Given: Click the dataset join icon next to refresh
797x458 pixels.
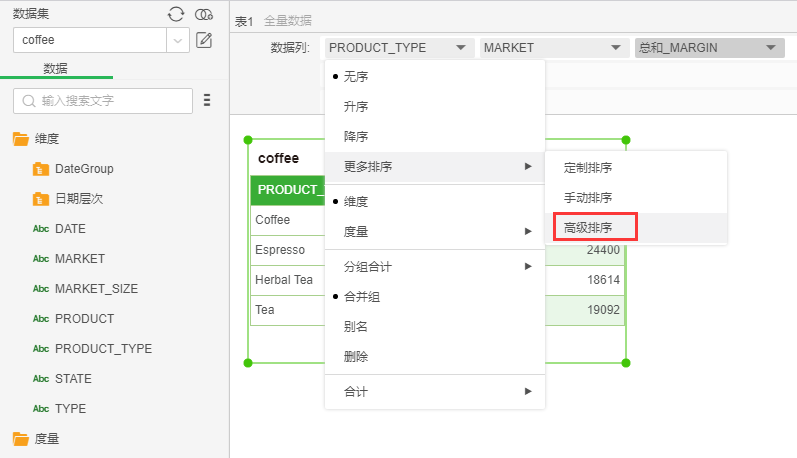Looking at the screenshot, I should (x=204, y=14).
